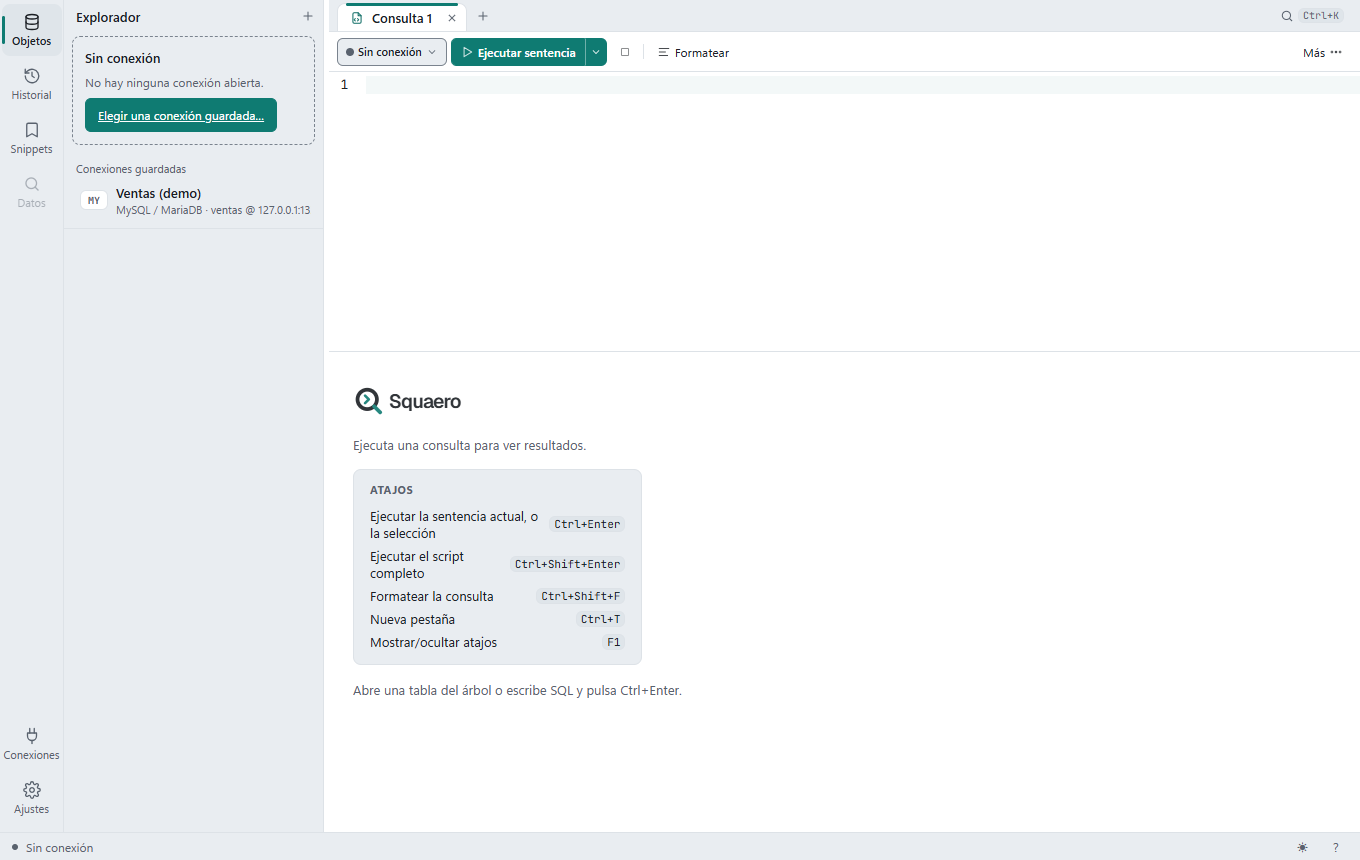Click into the SQL editor line 1
Image resolution: width=1360 pixels, height=860 pixels.
(x=862, y=85)
